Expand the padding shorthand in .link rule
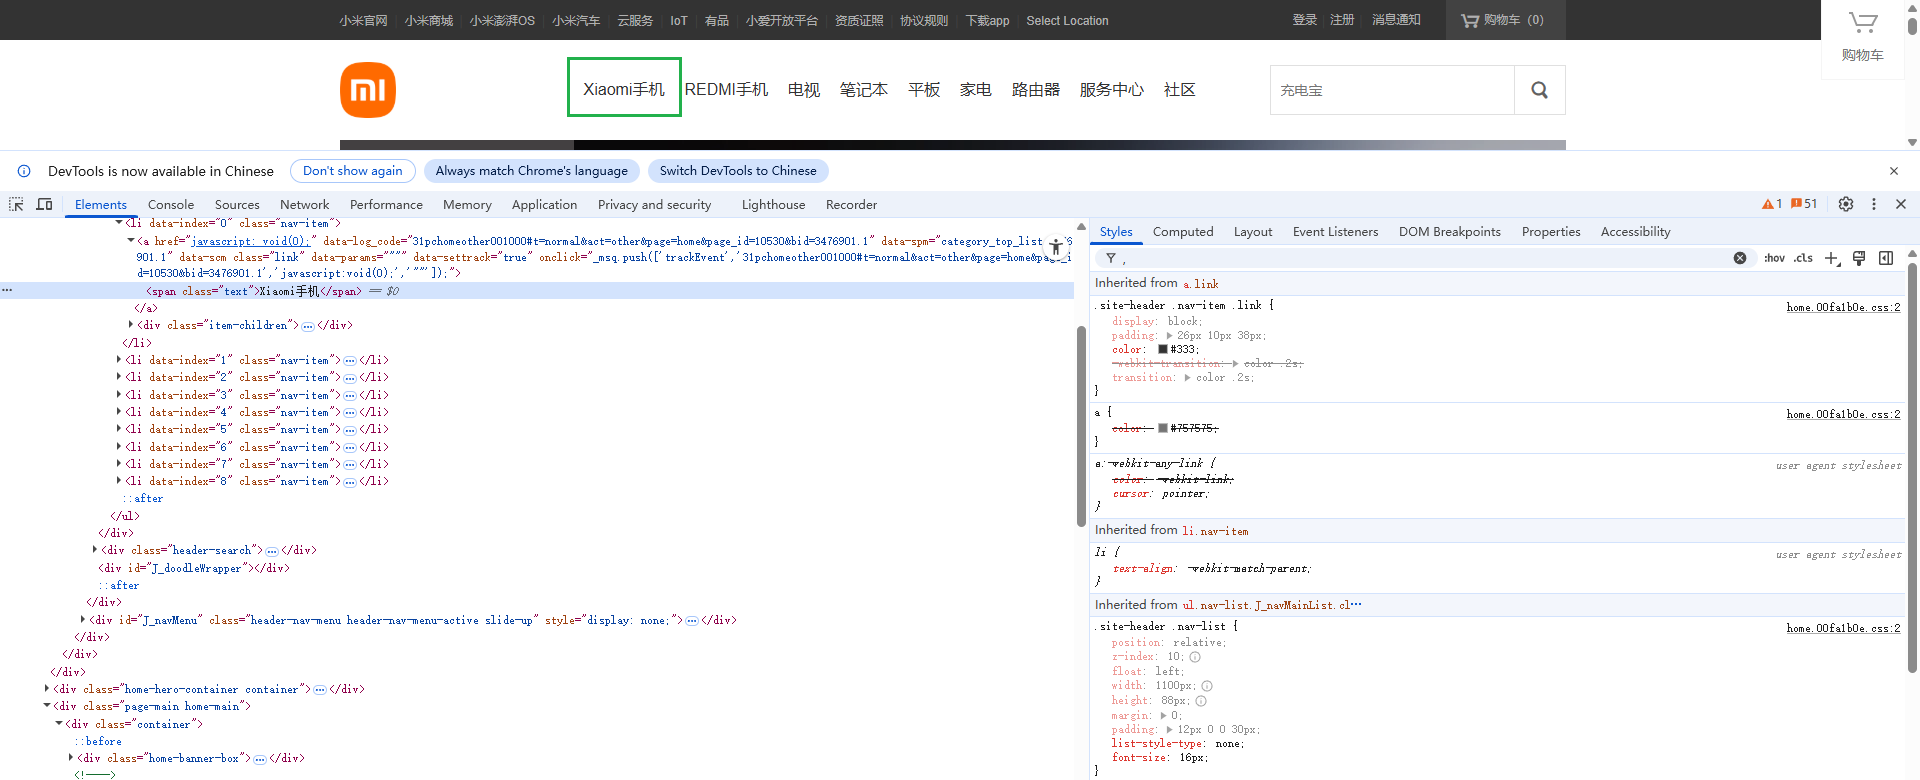The width and height of the screenshot is (1920, 780). coord(1169,336)
